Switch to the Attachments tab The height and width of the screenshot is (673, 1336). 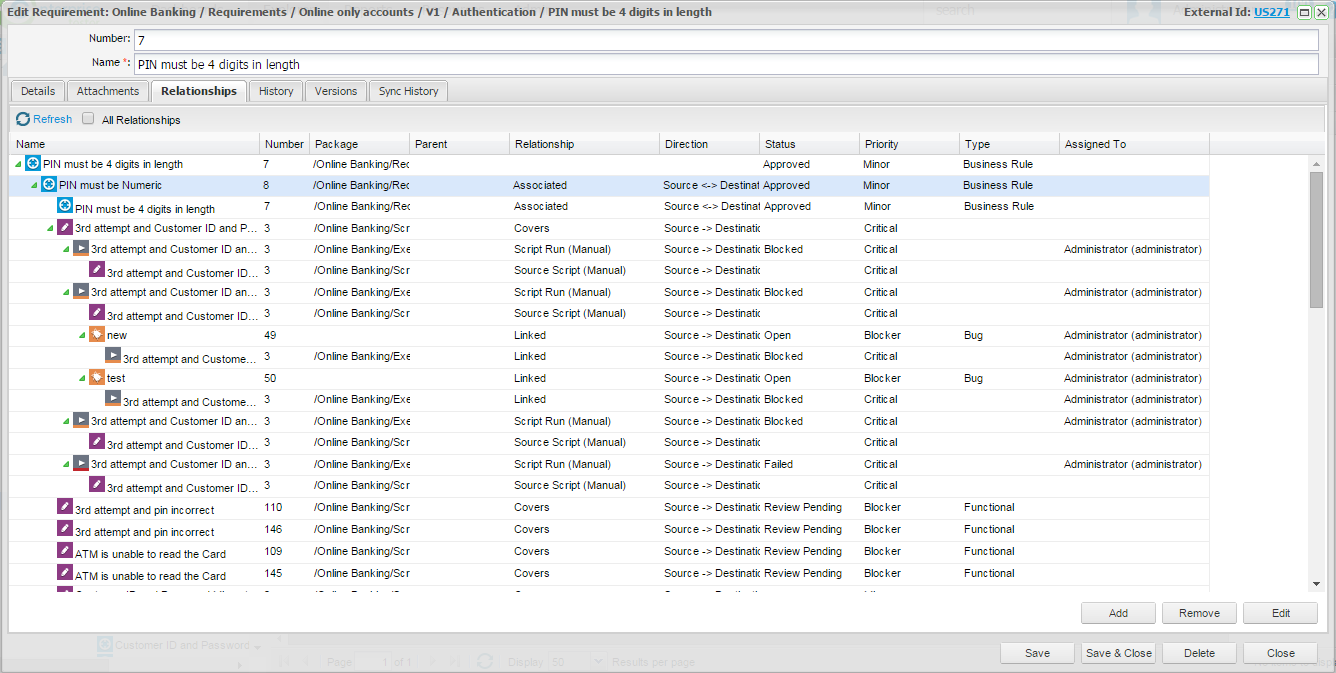[108, 91]
